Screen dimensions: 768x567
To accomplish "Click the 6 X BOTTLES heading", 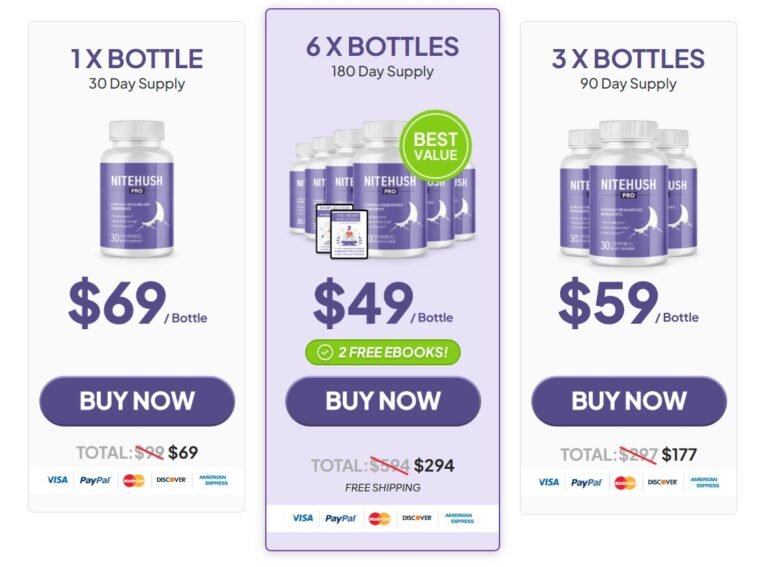I will [x=383, y=47].
